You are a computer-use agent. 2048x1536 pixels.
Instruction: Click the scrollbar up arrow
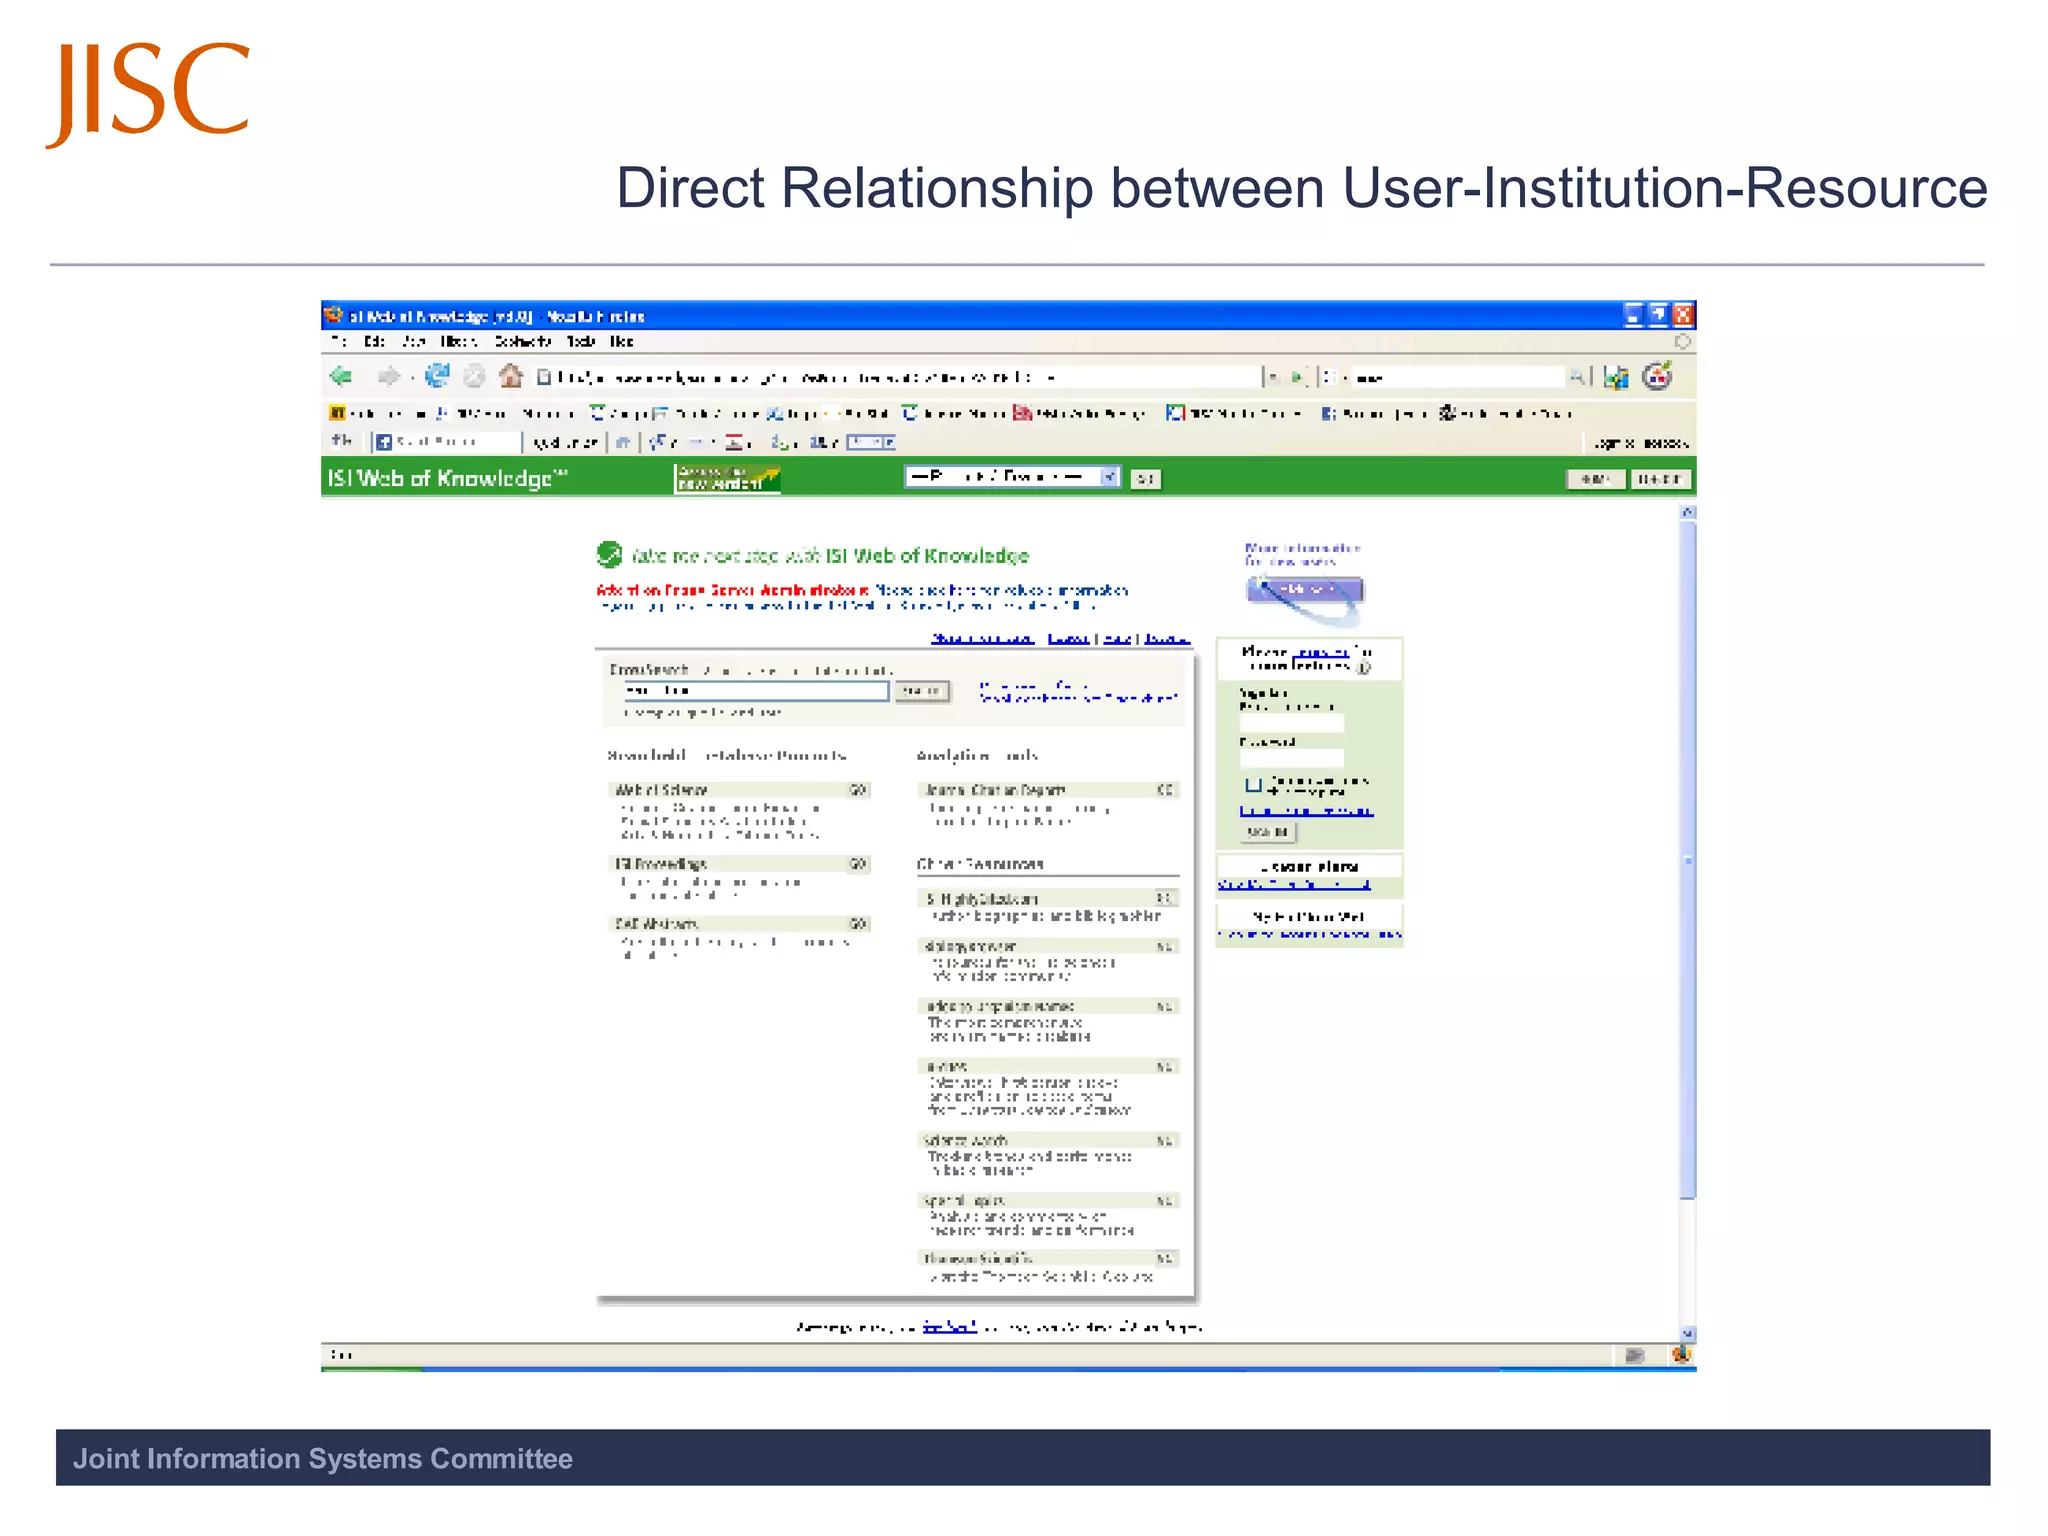(x=1688, y=511)
